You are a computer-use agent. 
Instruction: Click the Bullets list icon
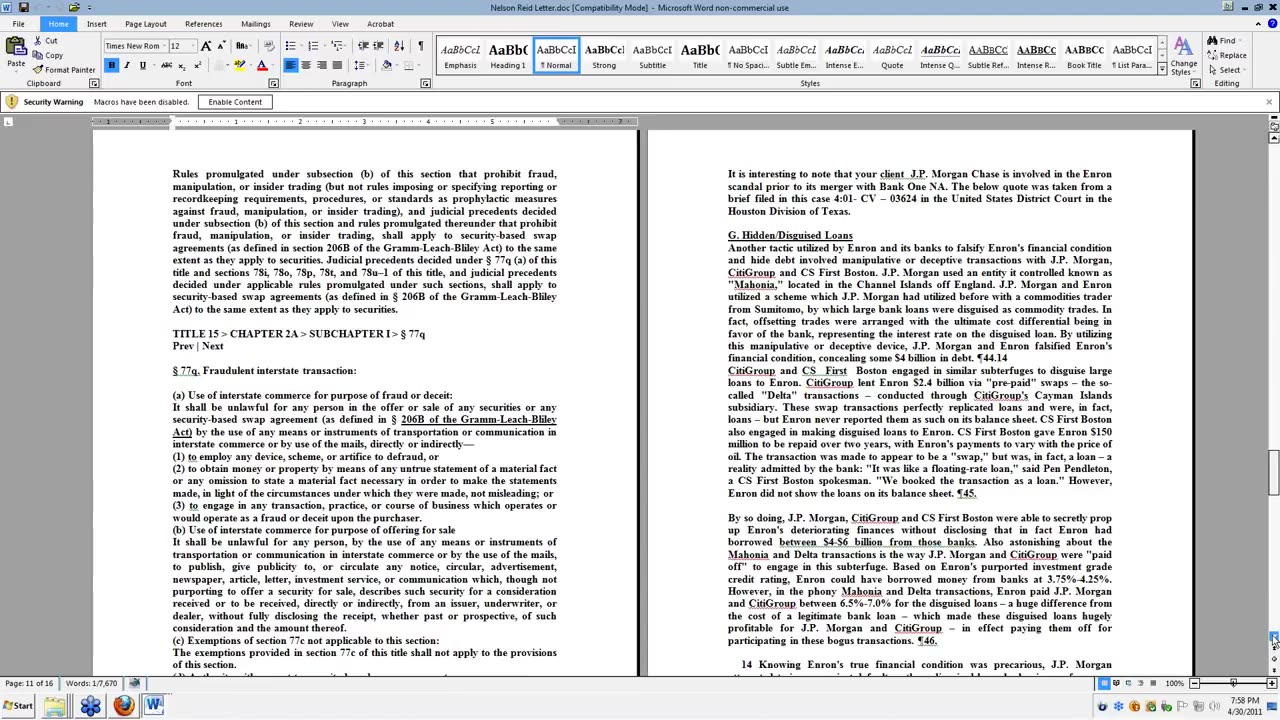click(x=290, y=46)
